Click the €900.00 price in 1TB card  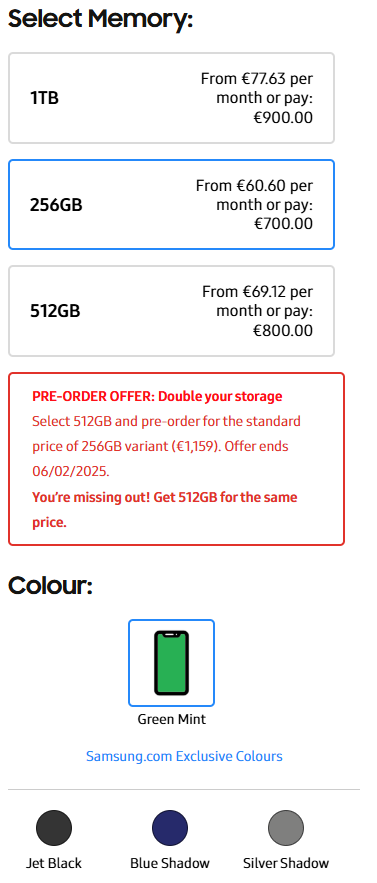click(x=283, y=118)
